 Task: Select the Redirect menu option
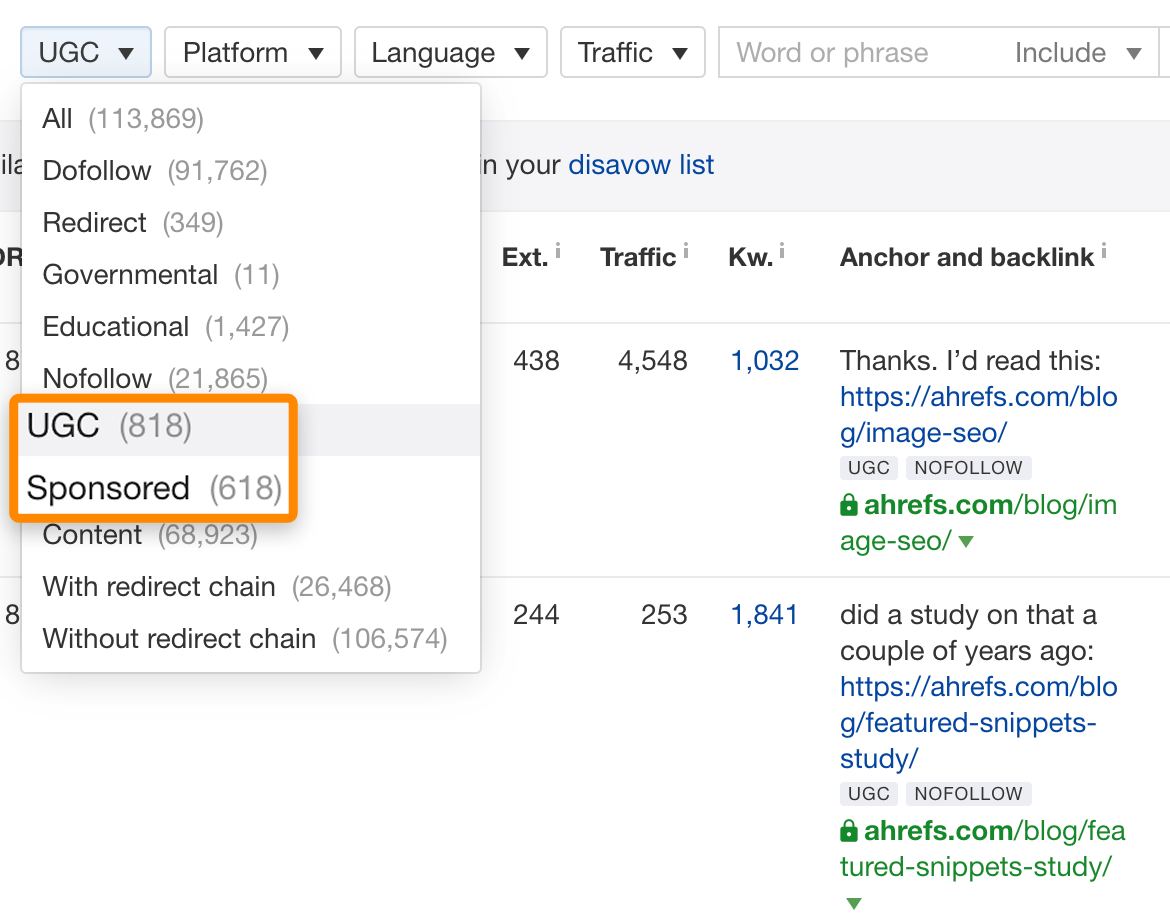(95, 223)
